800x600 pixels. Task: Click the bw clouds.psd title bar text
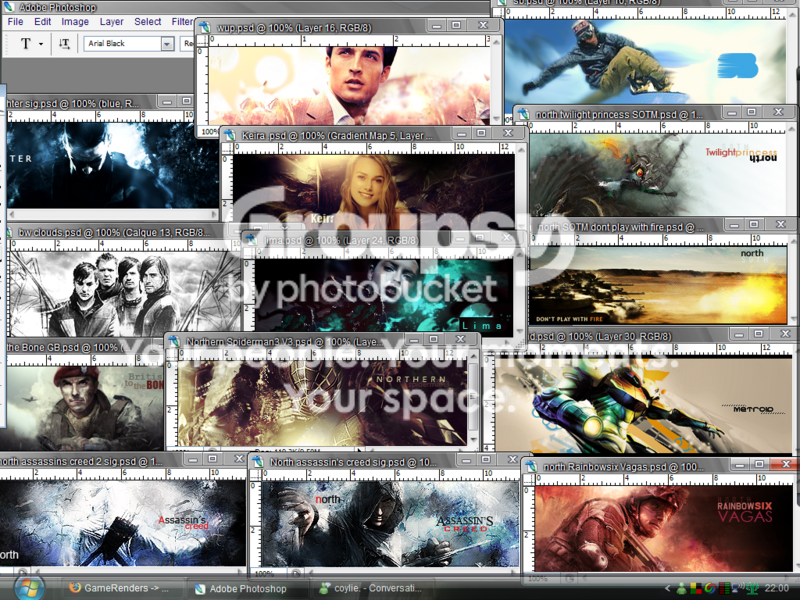tap(114, 232)
